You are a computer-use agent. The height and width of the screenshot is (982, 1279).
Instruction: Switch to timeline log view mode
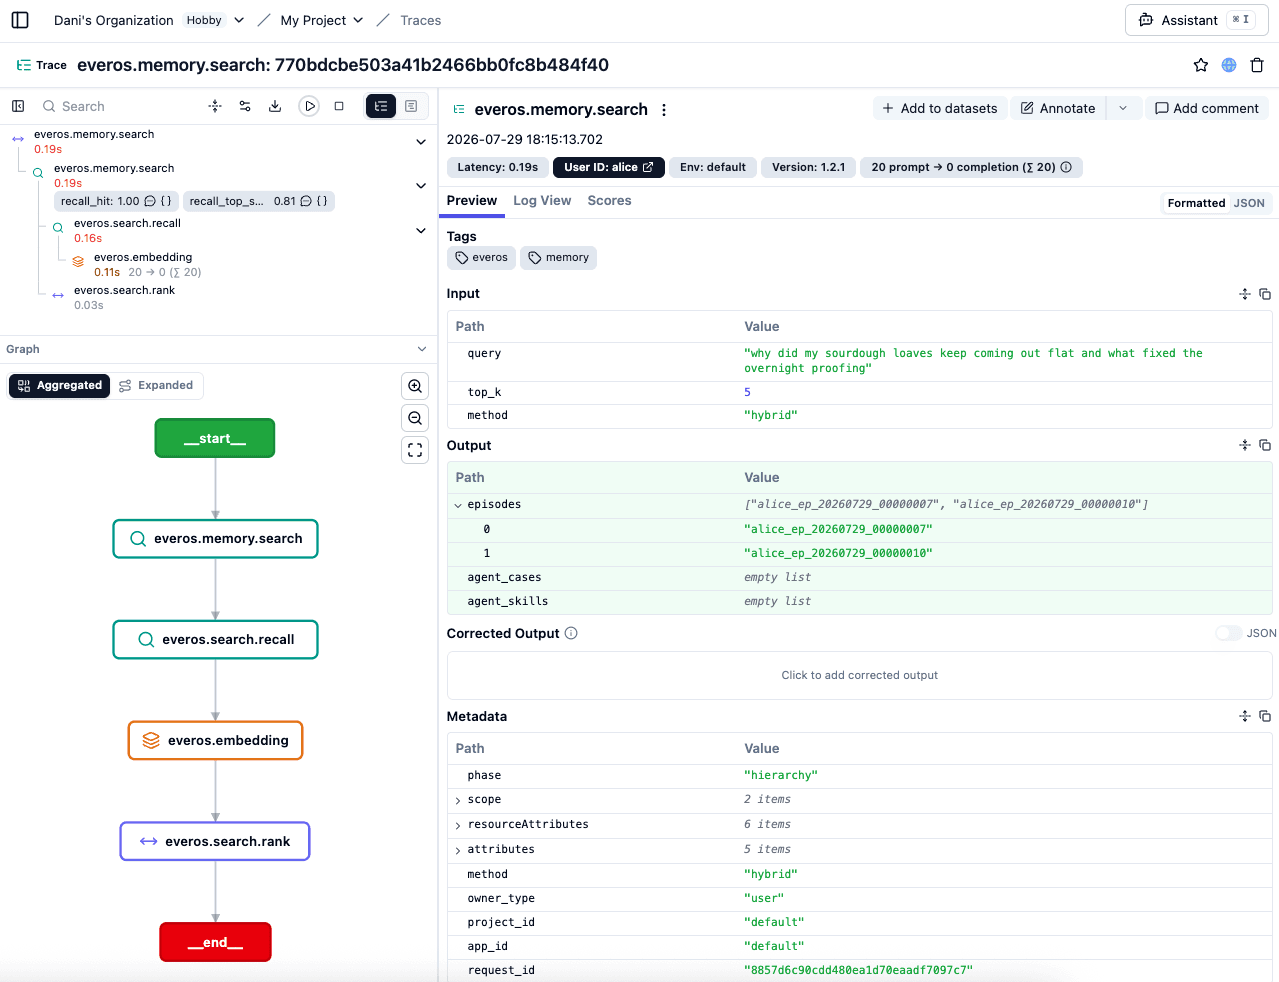click(x=411, y=106)
